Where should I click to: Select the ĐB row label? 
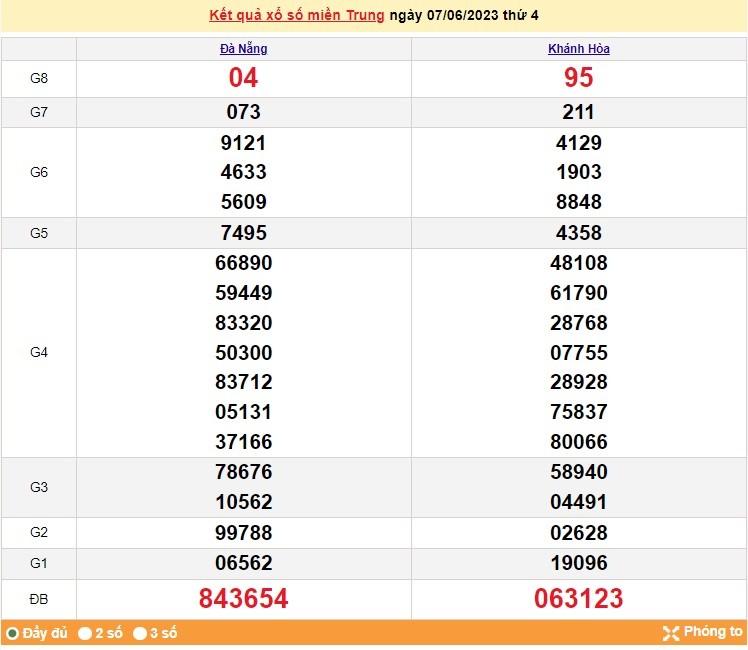click(39, 599)
